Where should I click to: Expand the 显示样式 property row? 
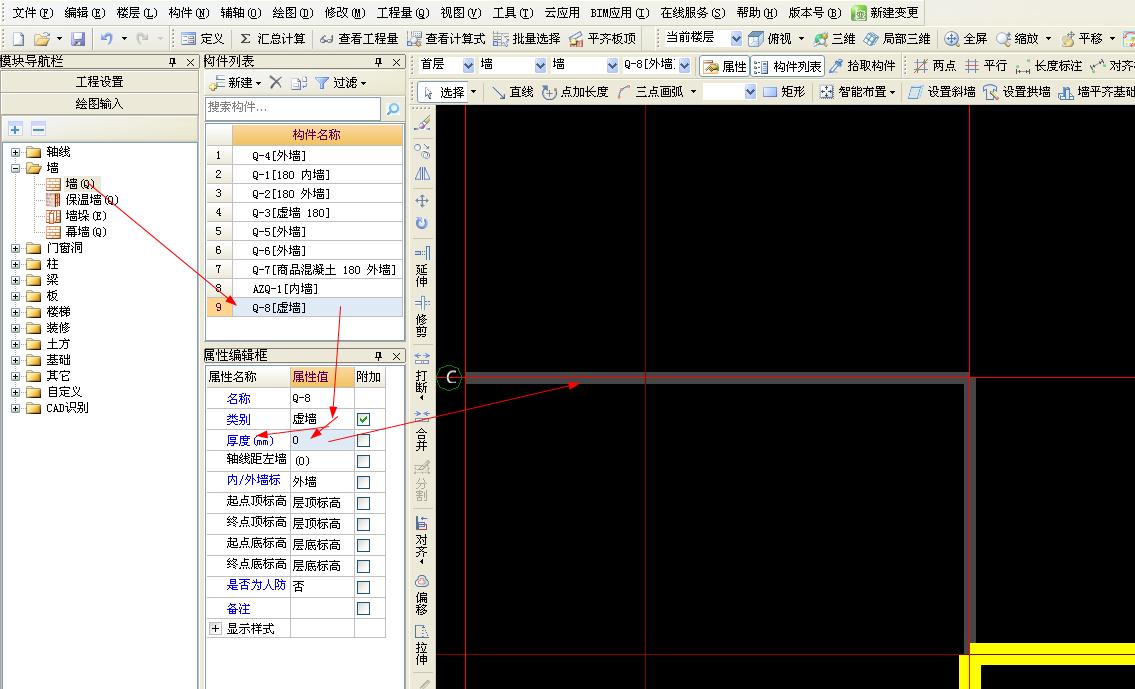(215, 629)
